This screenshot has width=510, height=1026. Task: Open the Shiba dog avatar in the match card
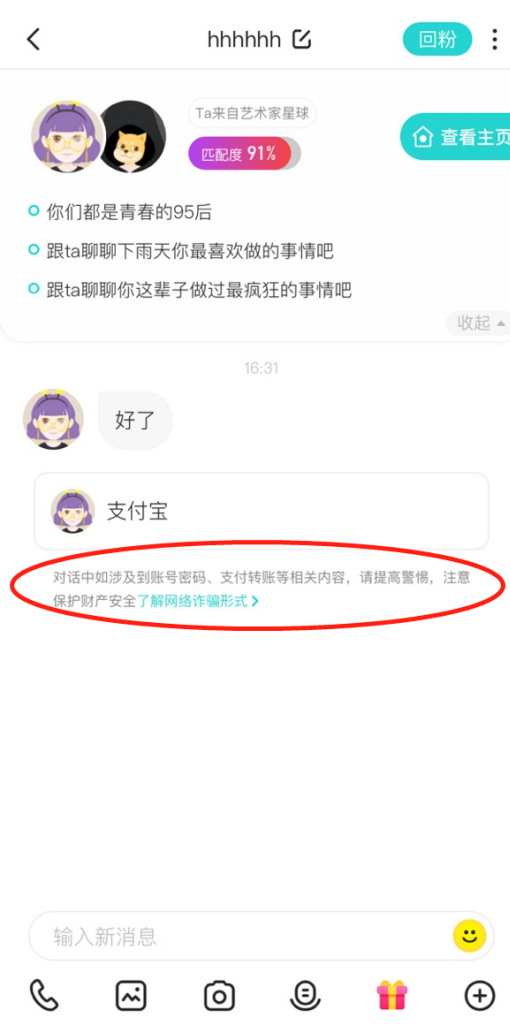[x=134, y=136]
